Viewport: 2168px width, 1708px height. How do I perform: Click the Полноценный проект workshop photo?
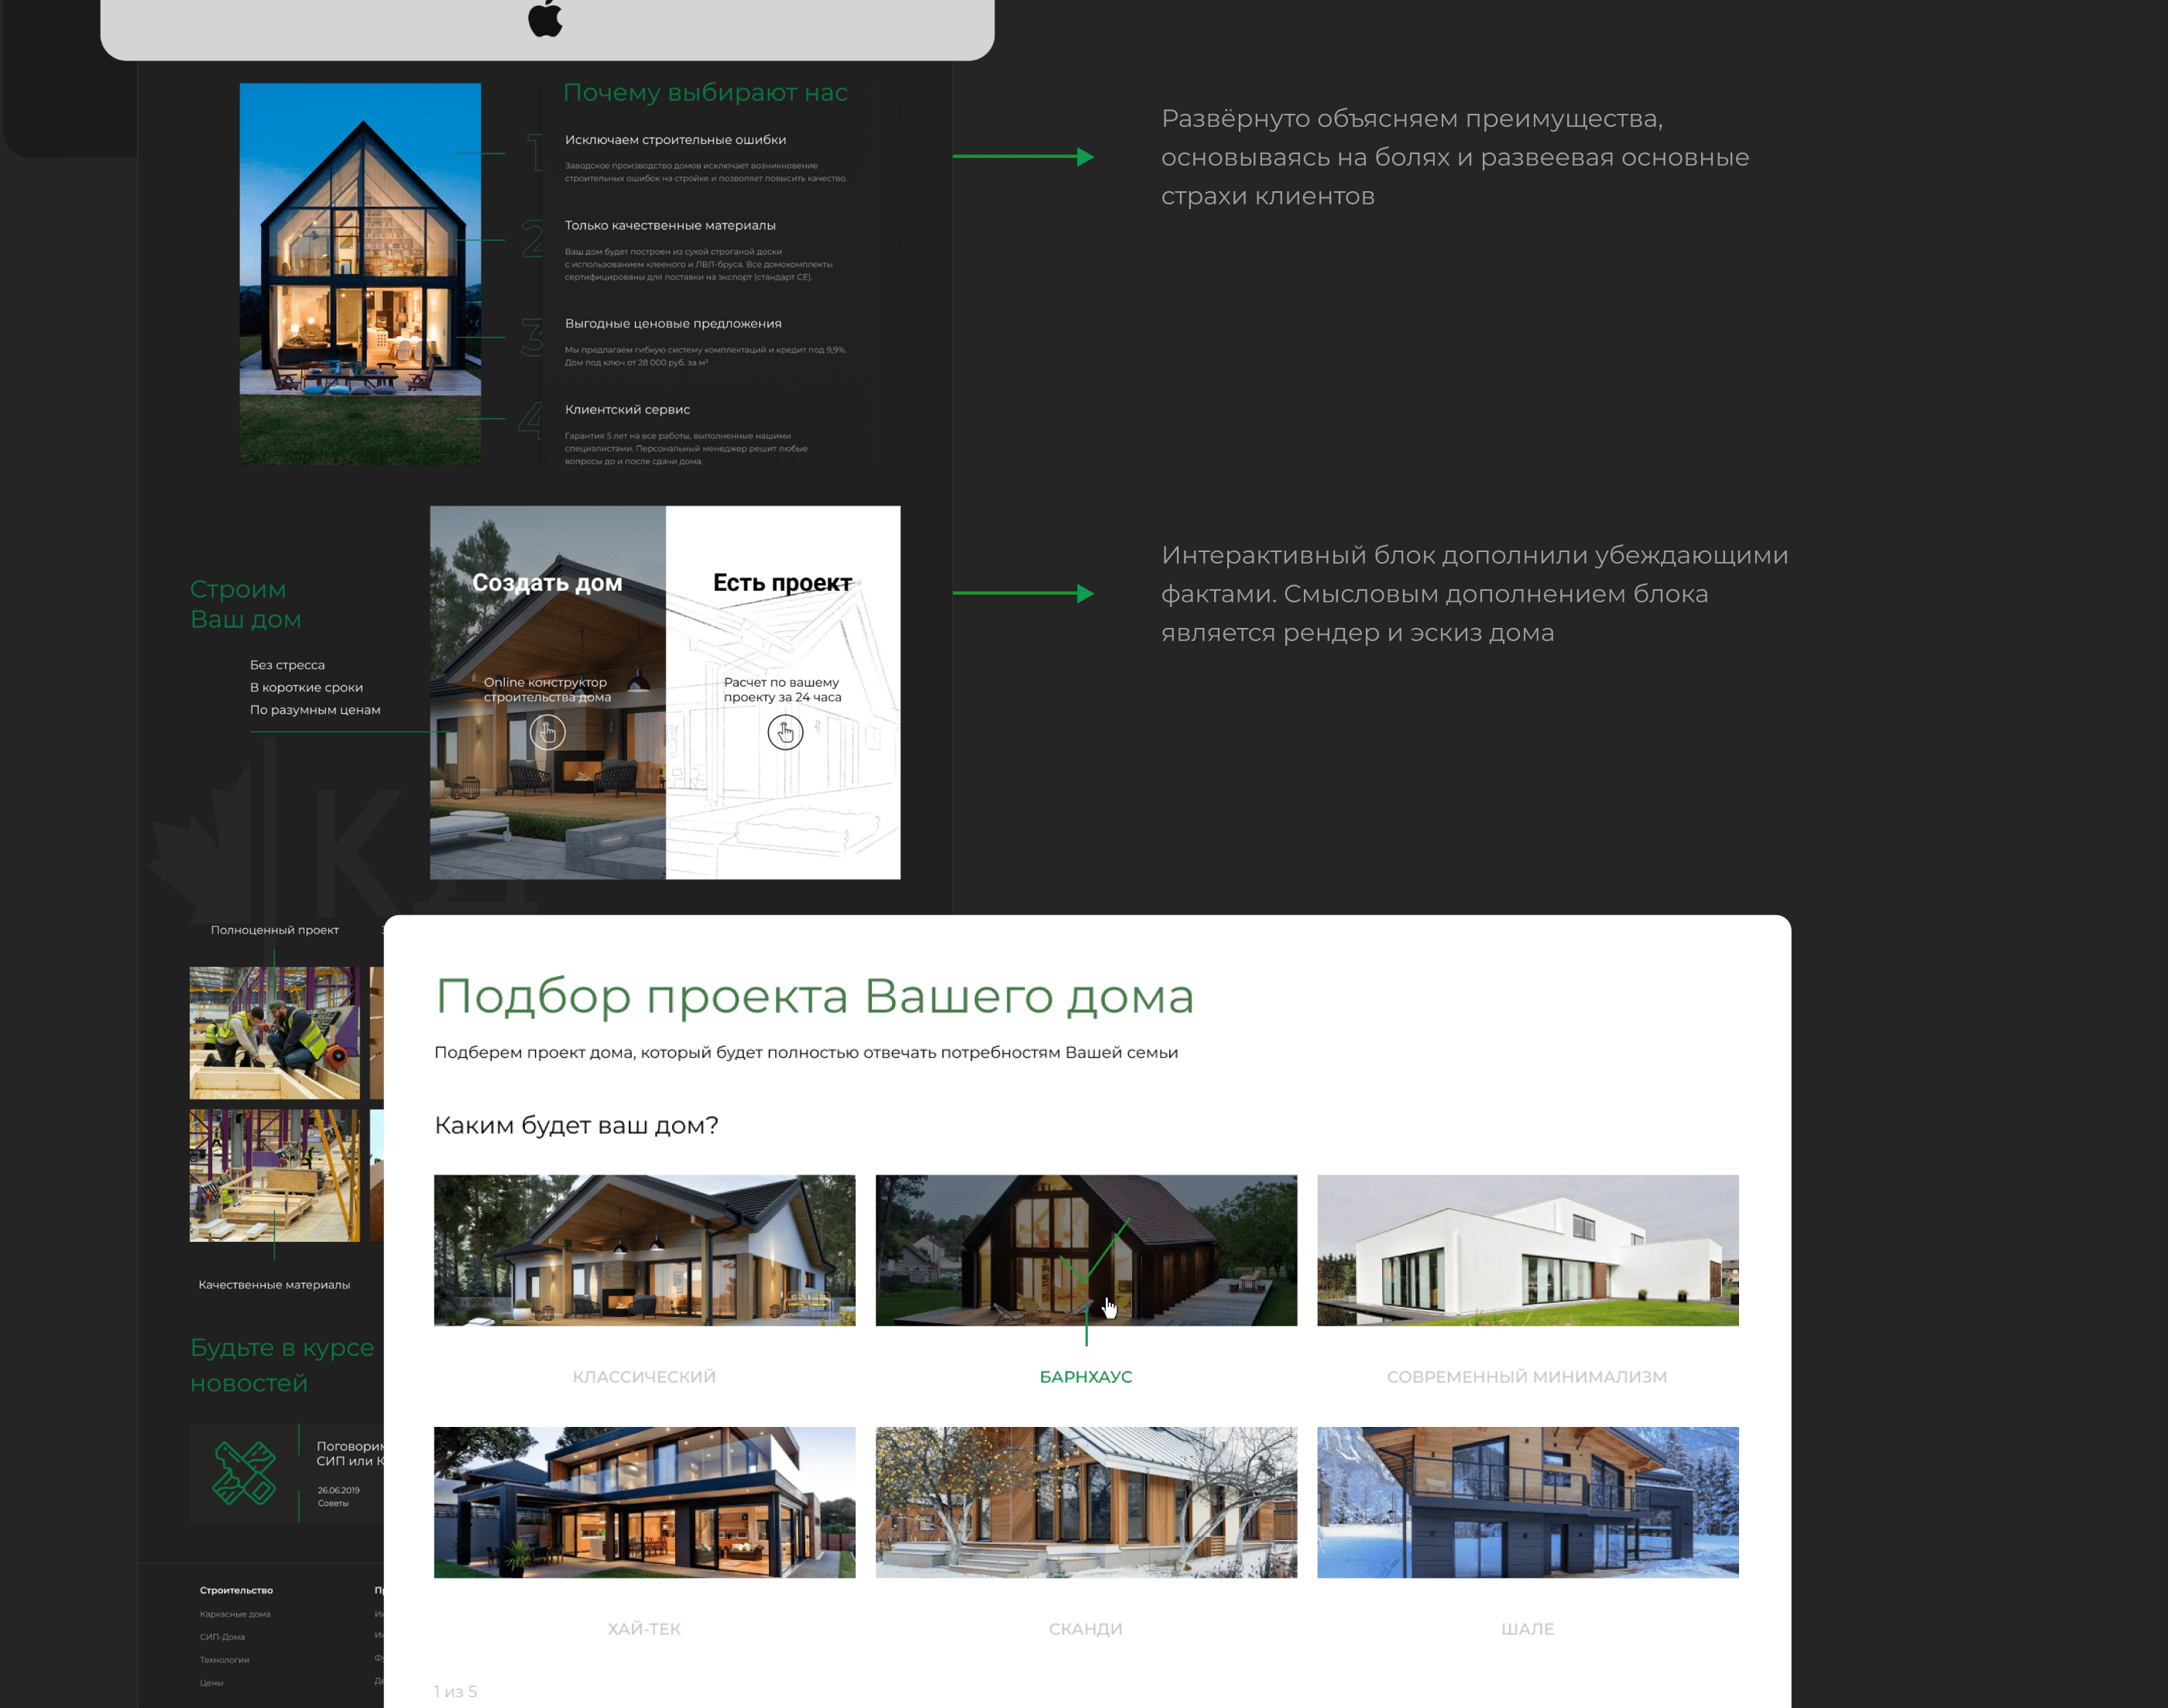[274, 1032]
